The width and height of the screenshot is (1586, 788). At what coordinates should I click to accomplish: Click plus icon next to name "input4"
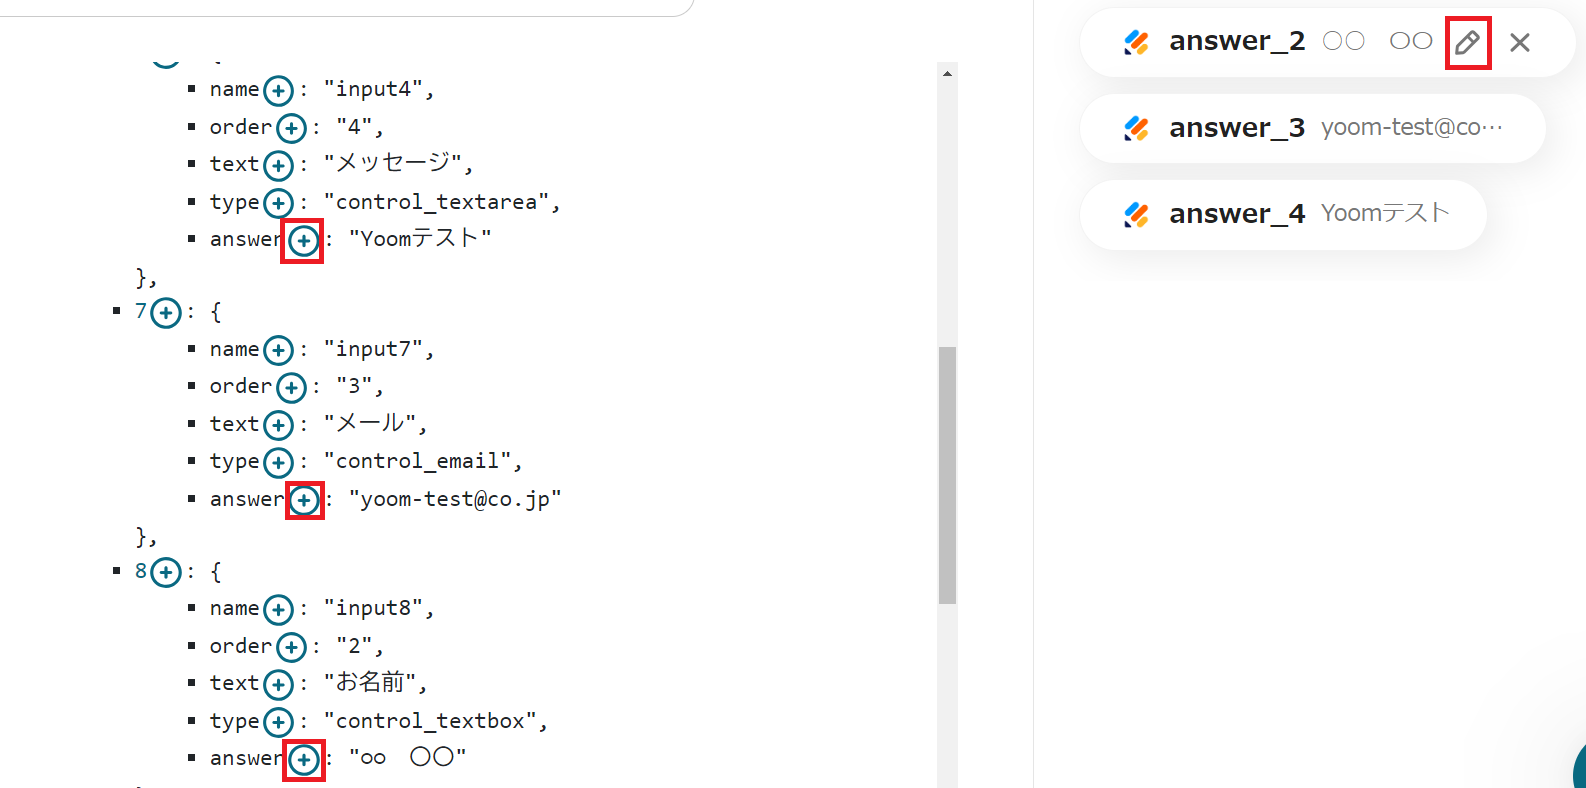pos(278,91)
